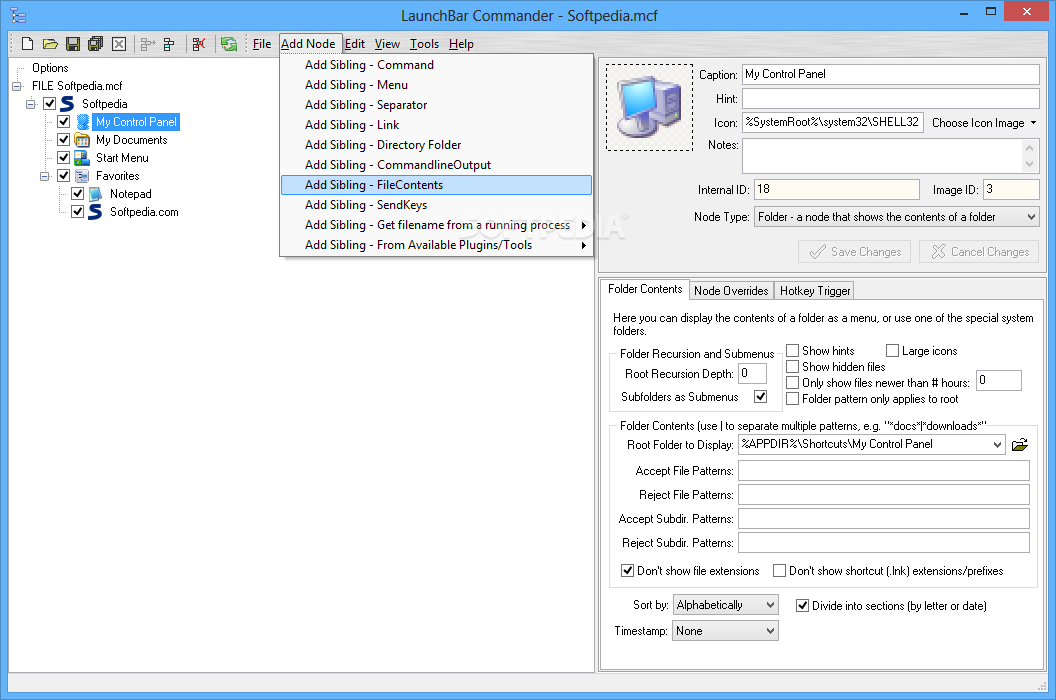Click the Save Changes button
The width and height of the screenshot is (1056, 700).
pyautogui.click(x=855, y=252)
